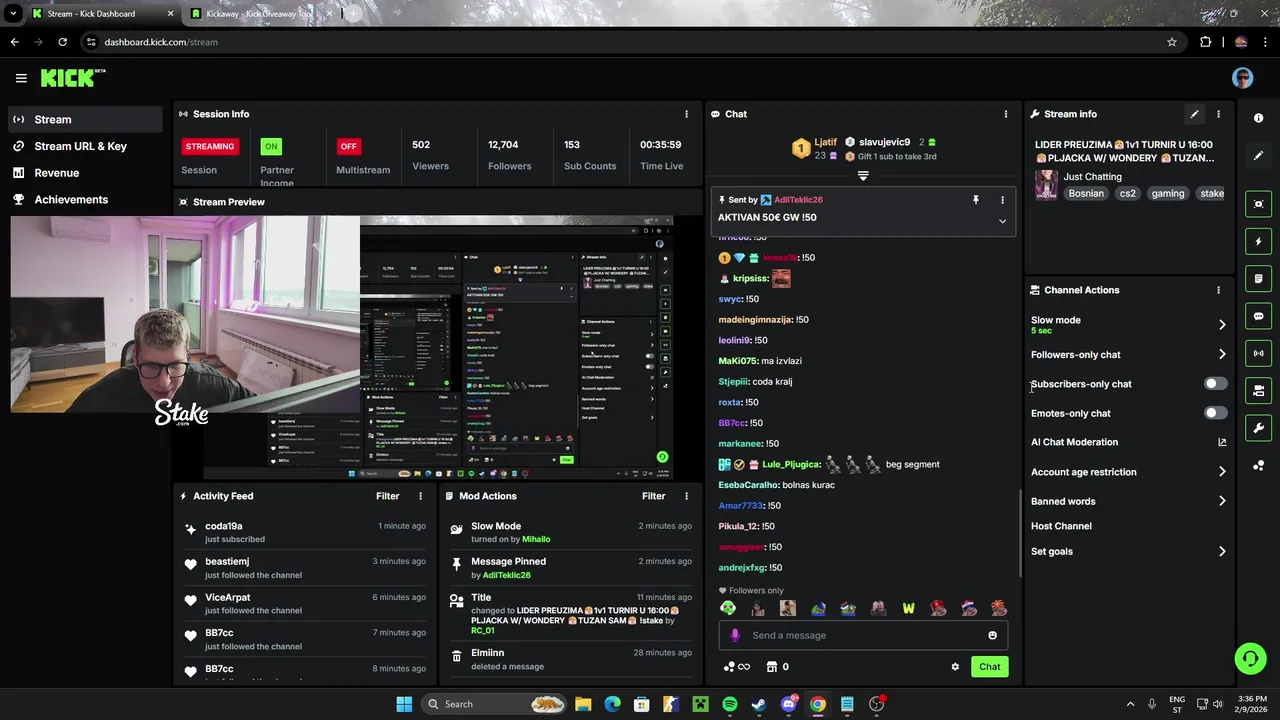This screenshot has height=720, width=1280.
Task: Open the Stream page in sidebar
Action: [85, 119]
